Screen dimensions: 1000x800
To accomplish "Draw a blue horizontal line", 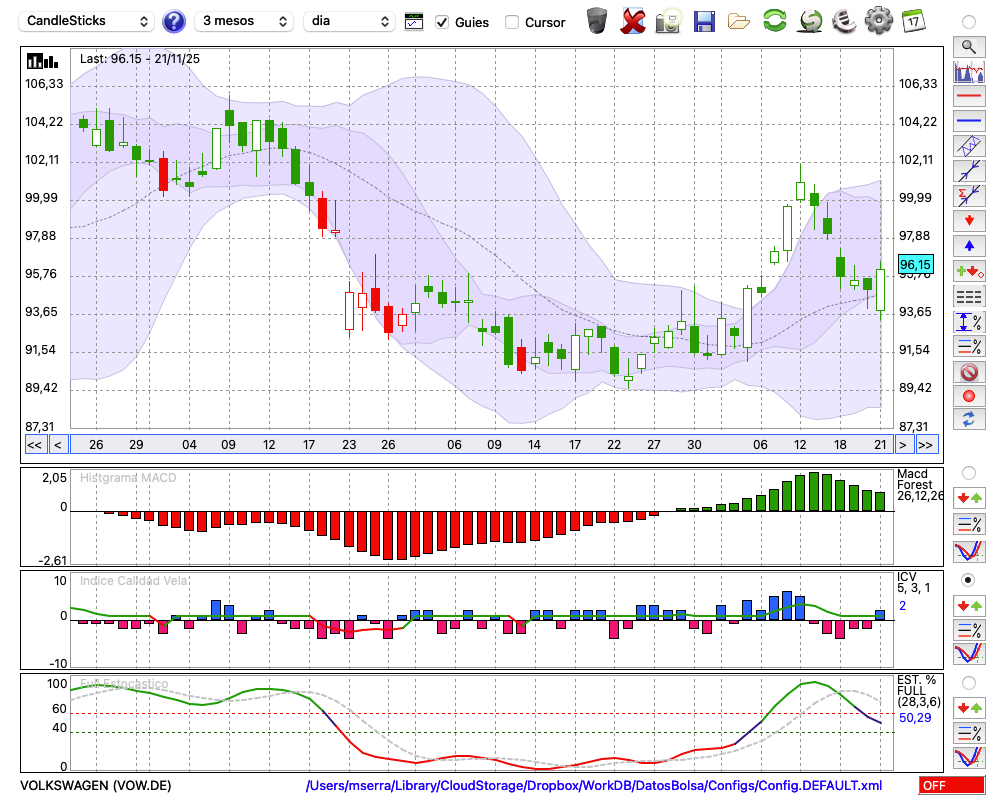I will [968, 121].
